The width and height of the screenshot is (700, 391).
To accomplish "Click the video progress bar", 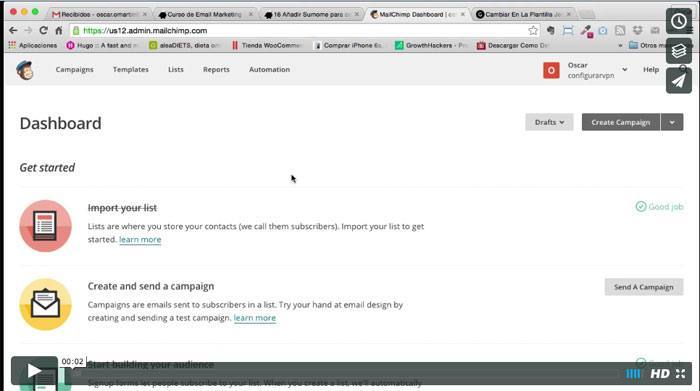I will pyautogui.click(x=344, y=374).
